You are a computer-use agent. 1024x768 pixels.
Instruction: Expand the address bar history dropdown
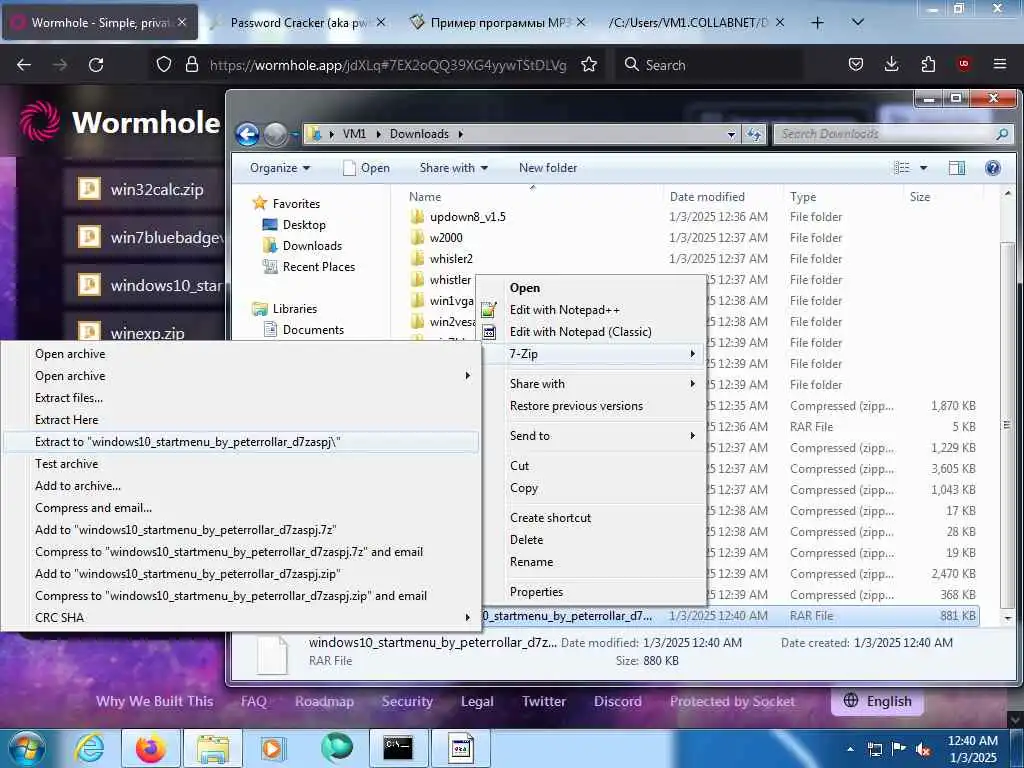tap(731, 134)
